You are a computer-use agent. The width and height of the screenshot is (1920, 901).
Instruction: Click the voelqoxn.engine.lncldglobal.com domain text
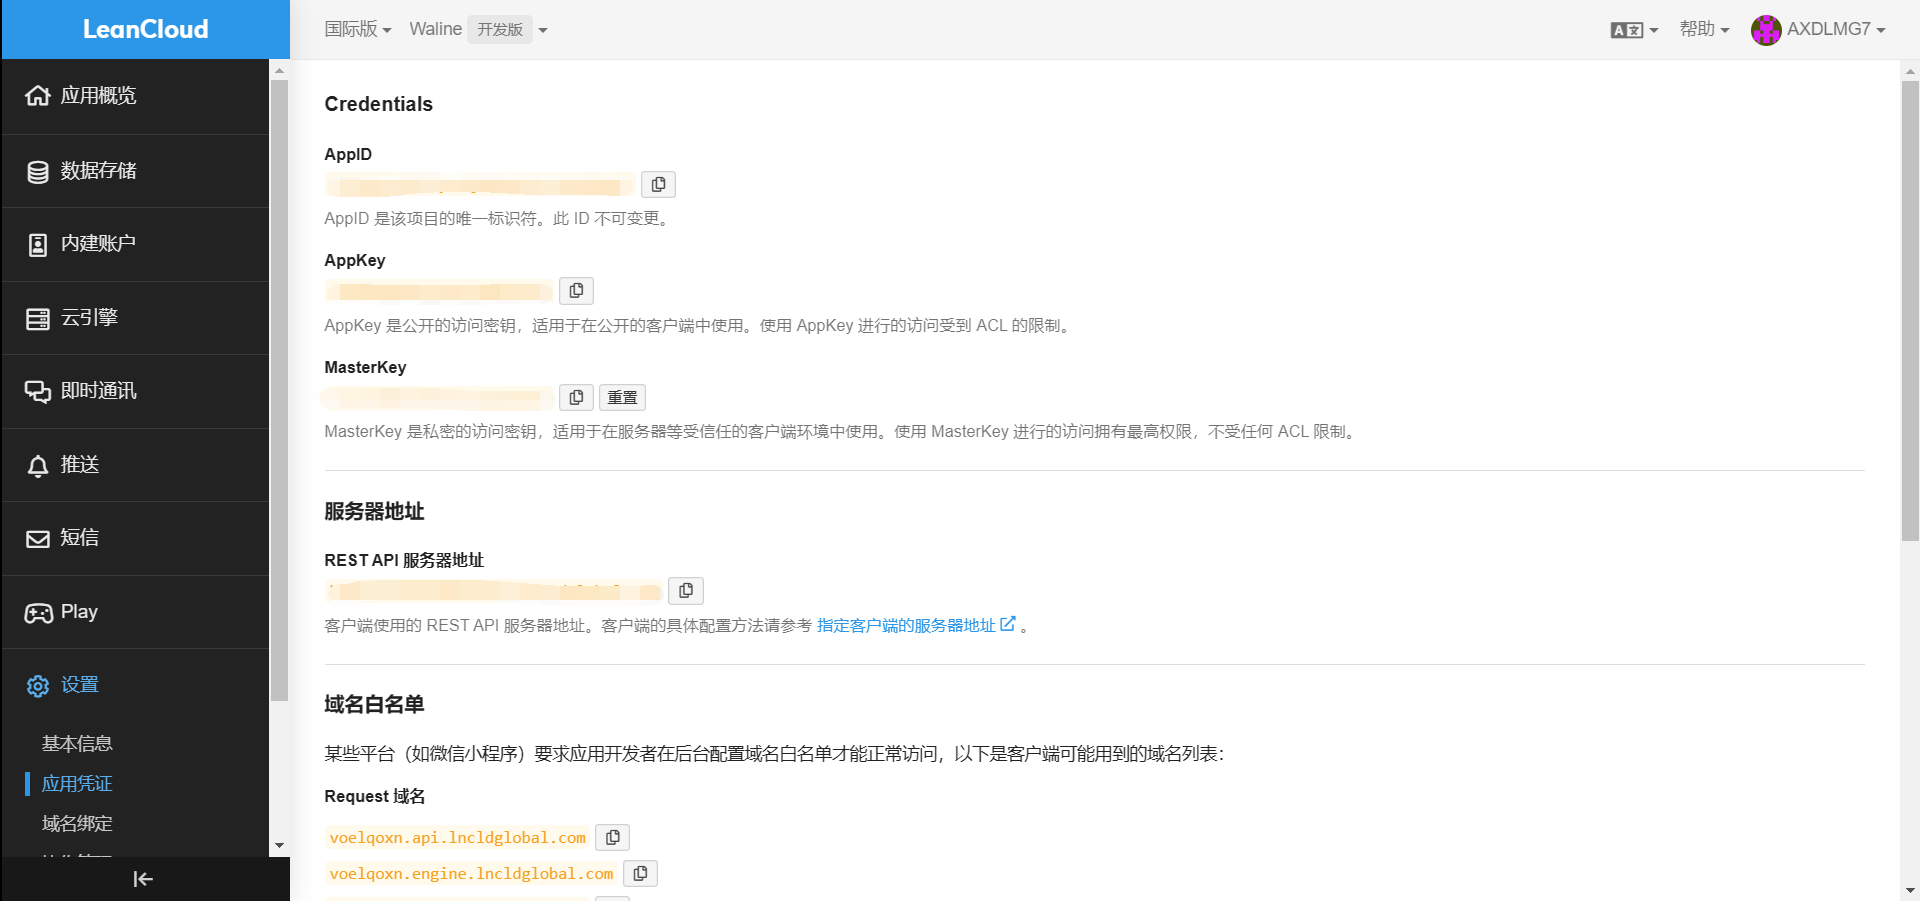click(x=472, y=874)
